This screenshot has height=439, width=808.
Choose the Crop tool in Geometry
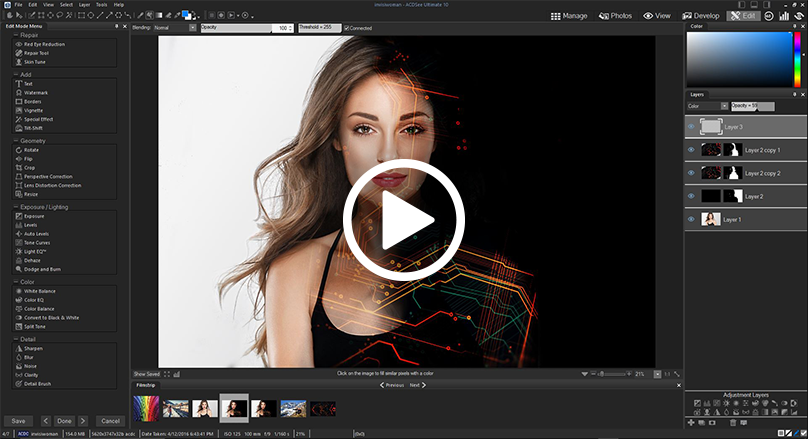click(30, 168)
